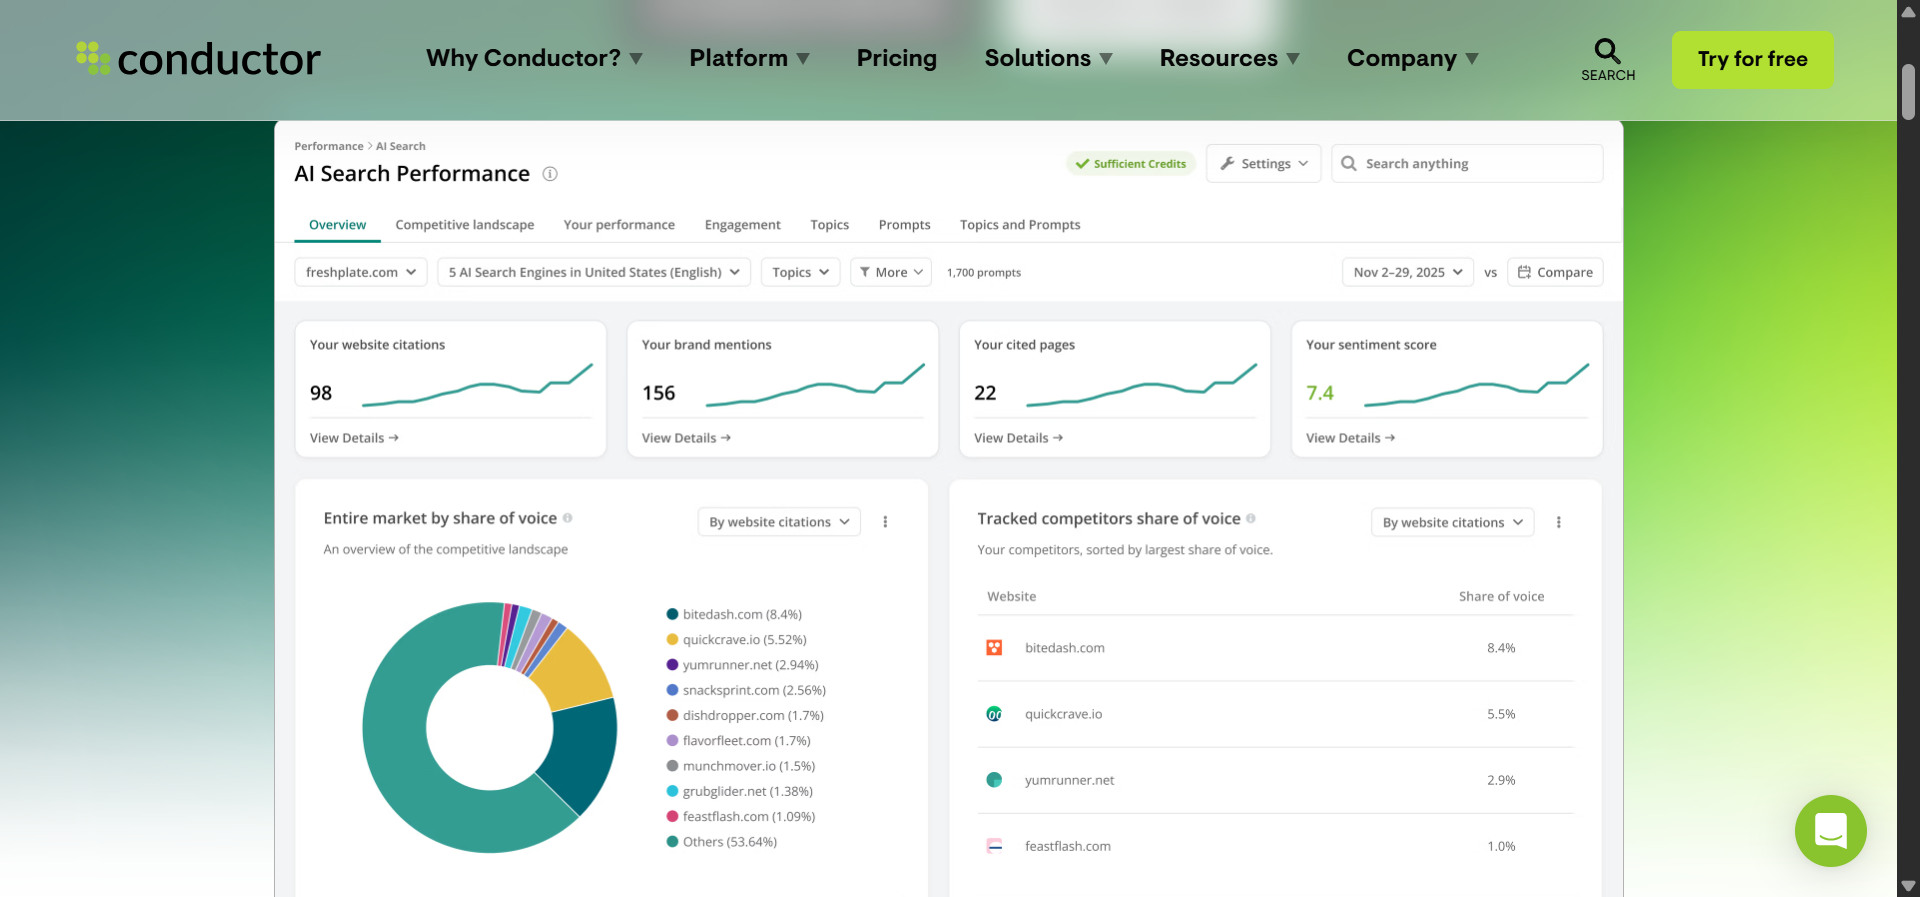Image resolution: width=1920 pixels, height=897 pixels.
Task: Open the chat widget bubble
Action: coord(1830,830)
